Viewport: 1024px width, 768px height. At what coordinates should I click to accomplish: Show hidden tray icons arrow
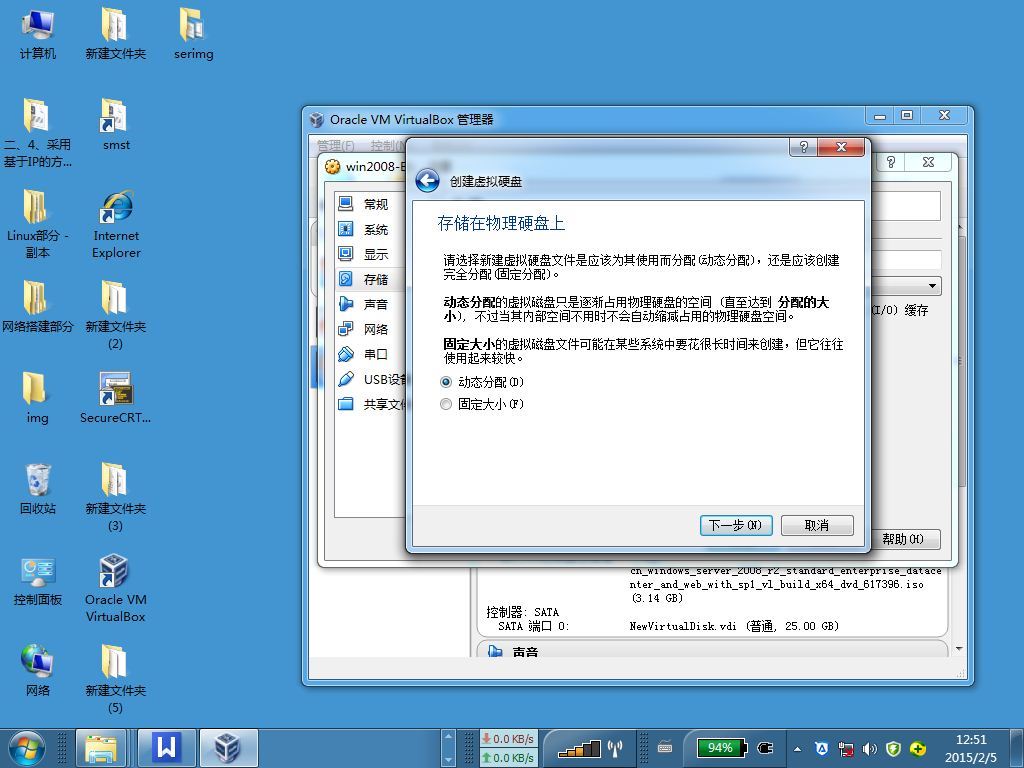click(797, 748)
